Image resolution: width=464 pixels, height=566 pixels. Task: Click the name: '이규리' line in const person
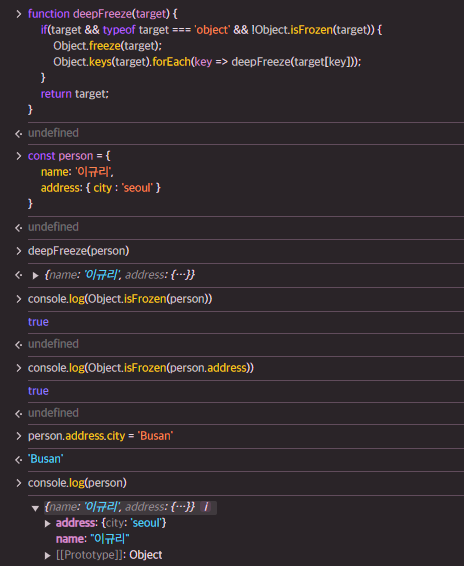pyautogui.click(x=77, y=172)
